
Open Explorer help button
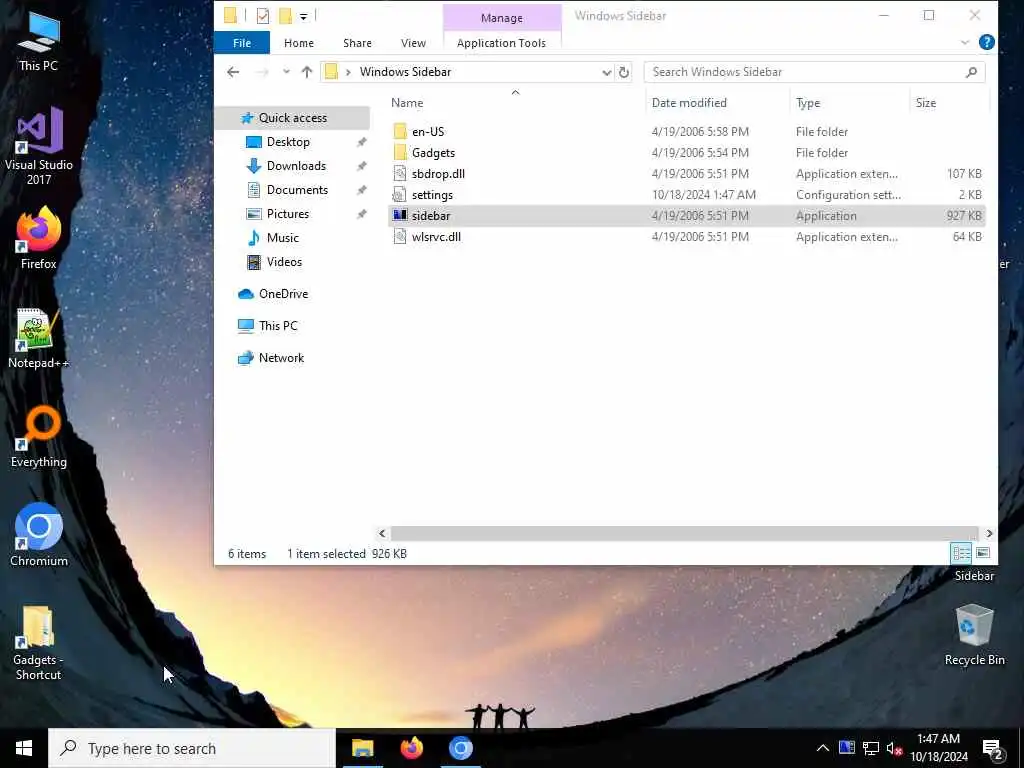click(987, 42)
